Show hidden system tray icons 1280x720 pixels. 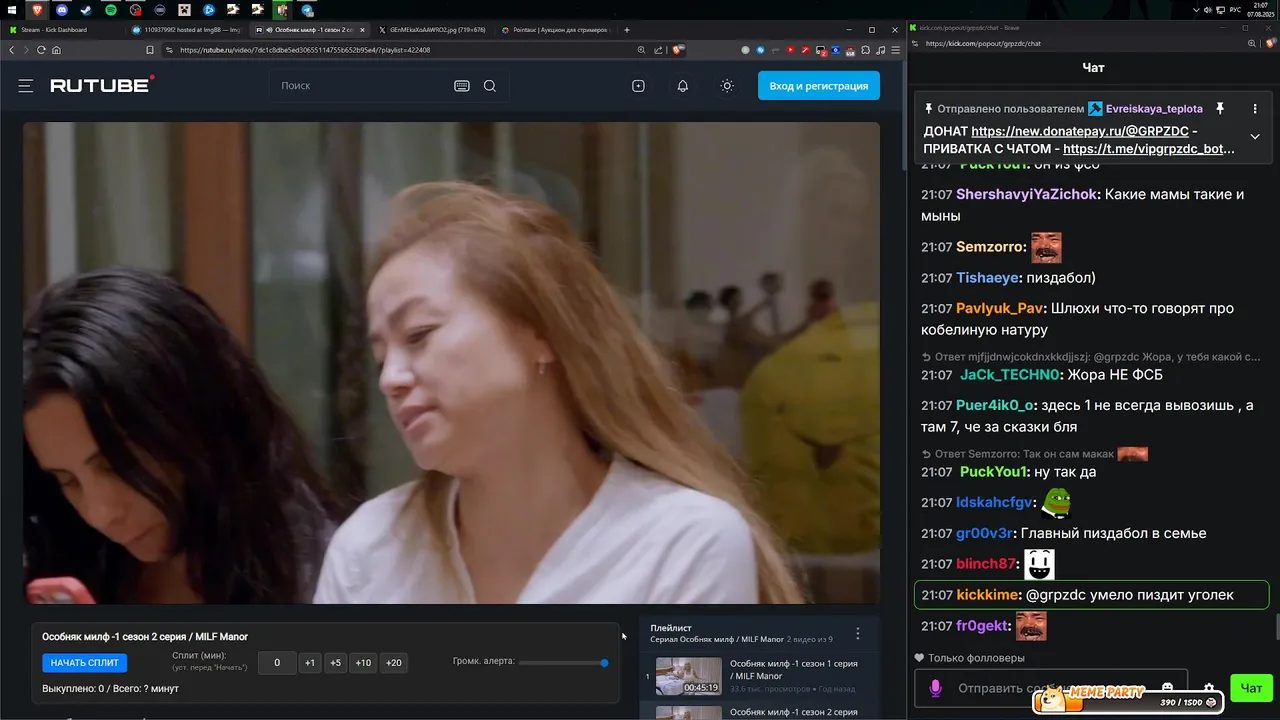pyautogui.click(x=1197, y=9)
